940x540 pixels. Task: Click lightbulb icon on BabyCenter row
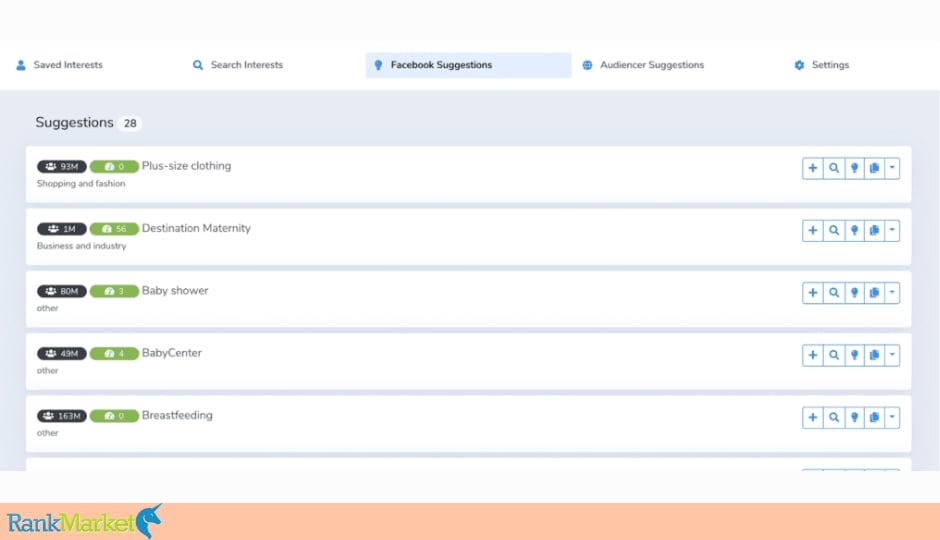[x=854, y=355]
